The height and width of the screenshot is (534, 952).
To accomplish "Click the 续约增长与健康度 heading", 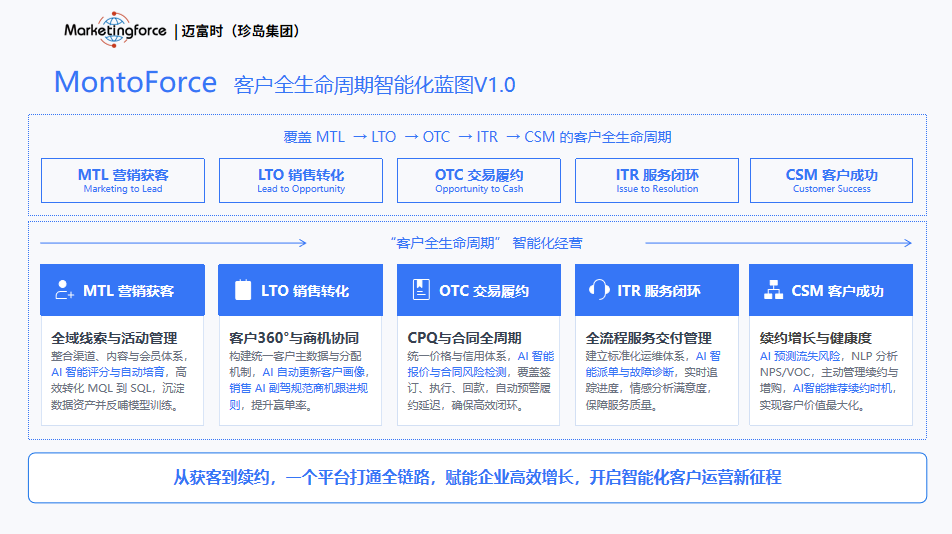I will [x=815, y=338].
